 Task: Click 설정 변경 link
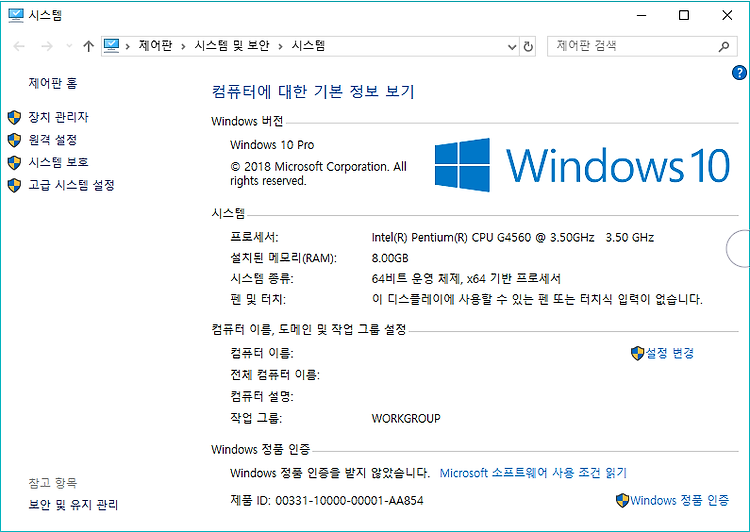point(670,353)
